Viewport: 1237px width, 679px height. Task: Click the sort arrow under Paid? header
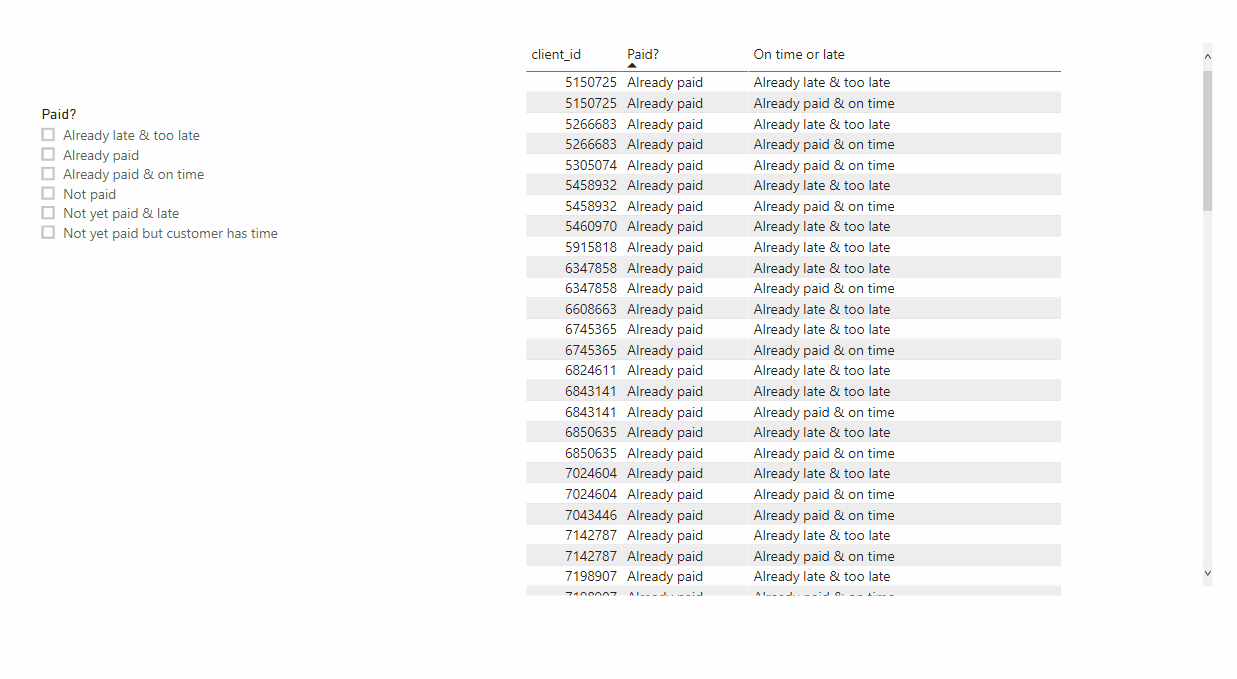632,66
